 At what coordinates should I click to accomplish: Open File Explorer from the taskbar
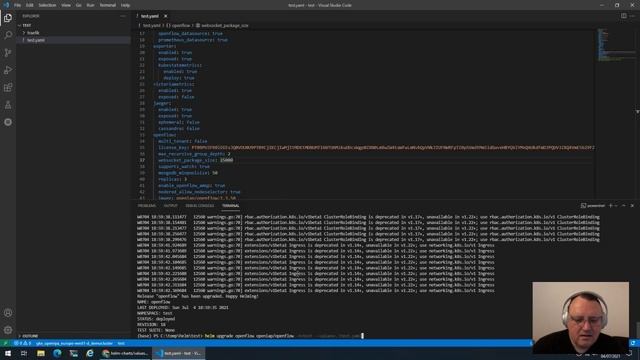41,353
